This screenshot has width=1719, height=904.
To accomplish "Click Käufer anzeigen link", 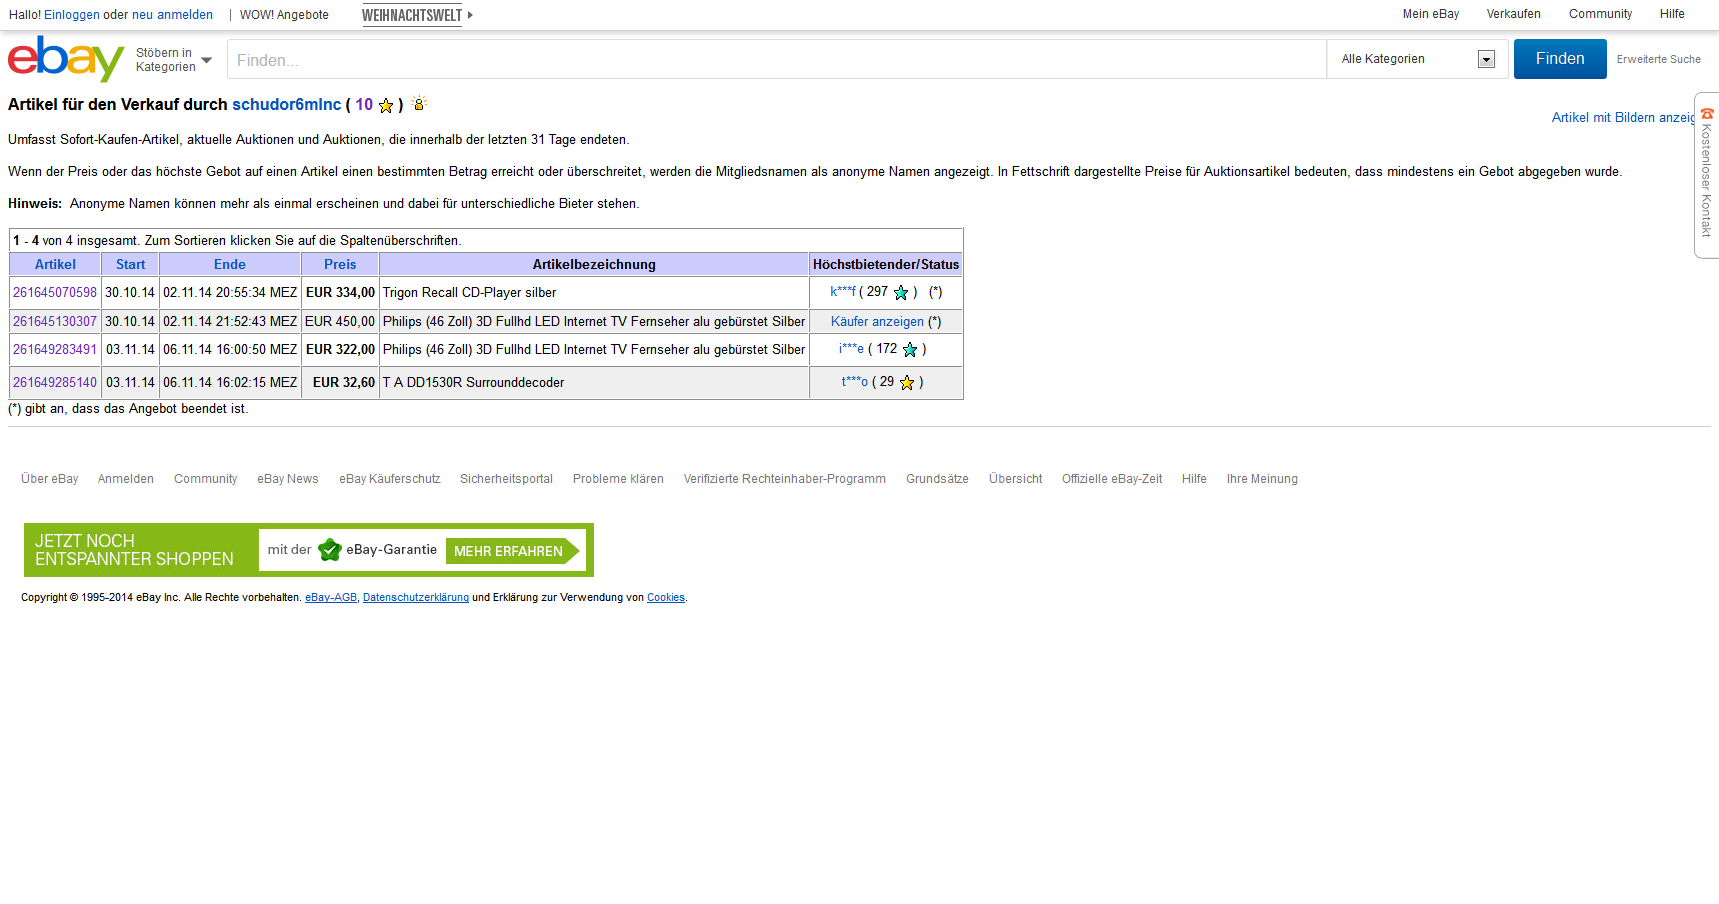I will click(877, 322).
